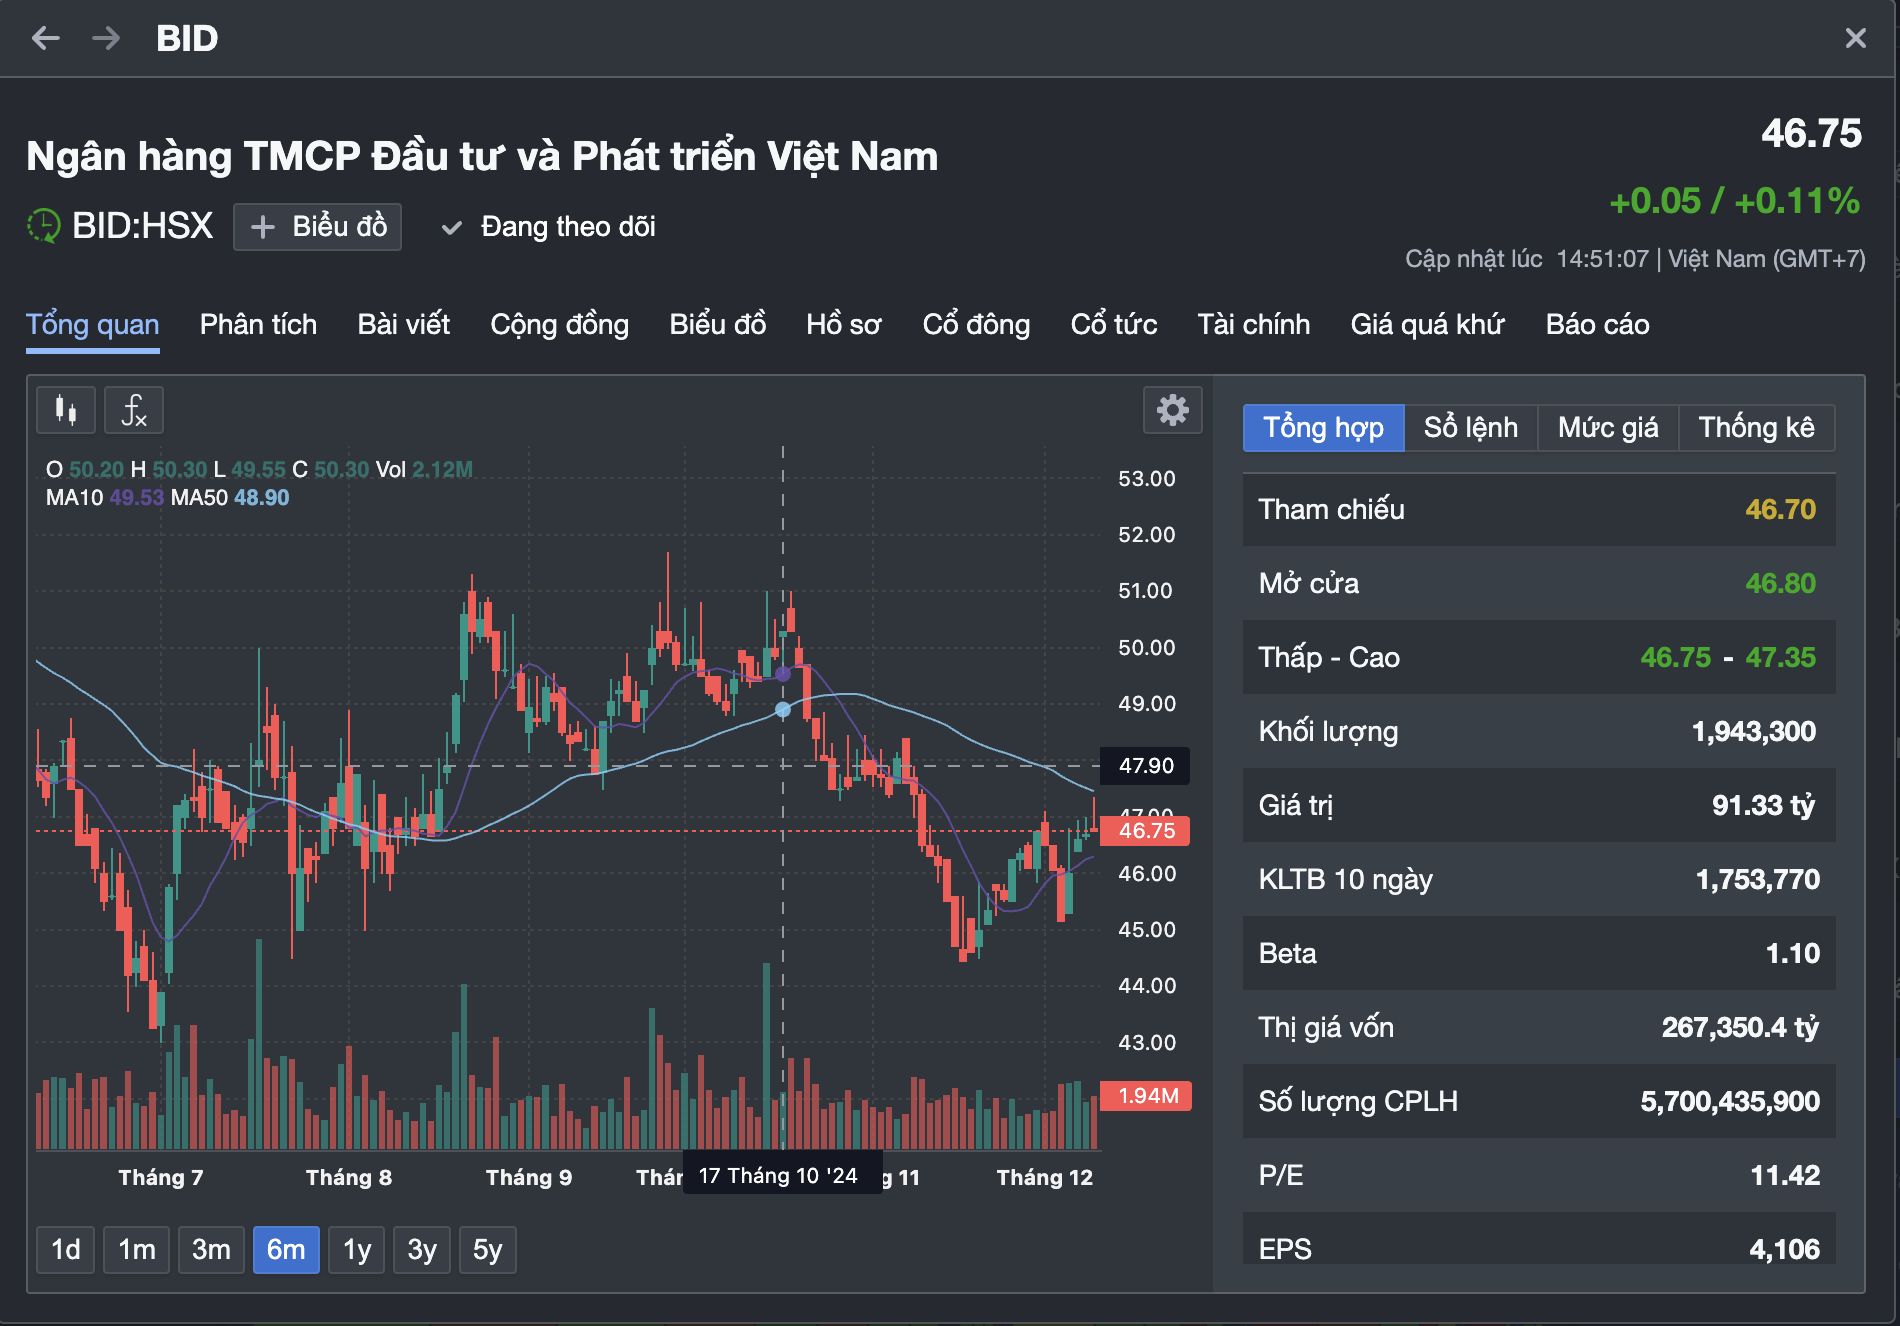
Task: Open the Cổ tức tab
Action: [1114, 325]
